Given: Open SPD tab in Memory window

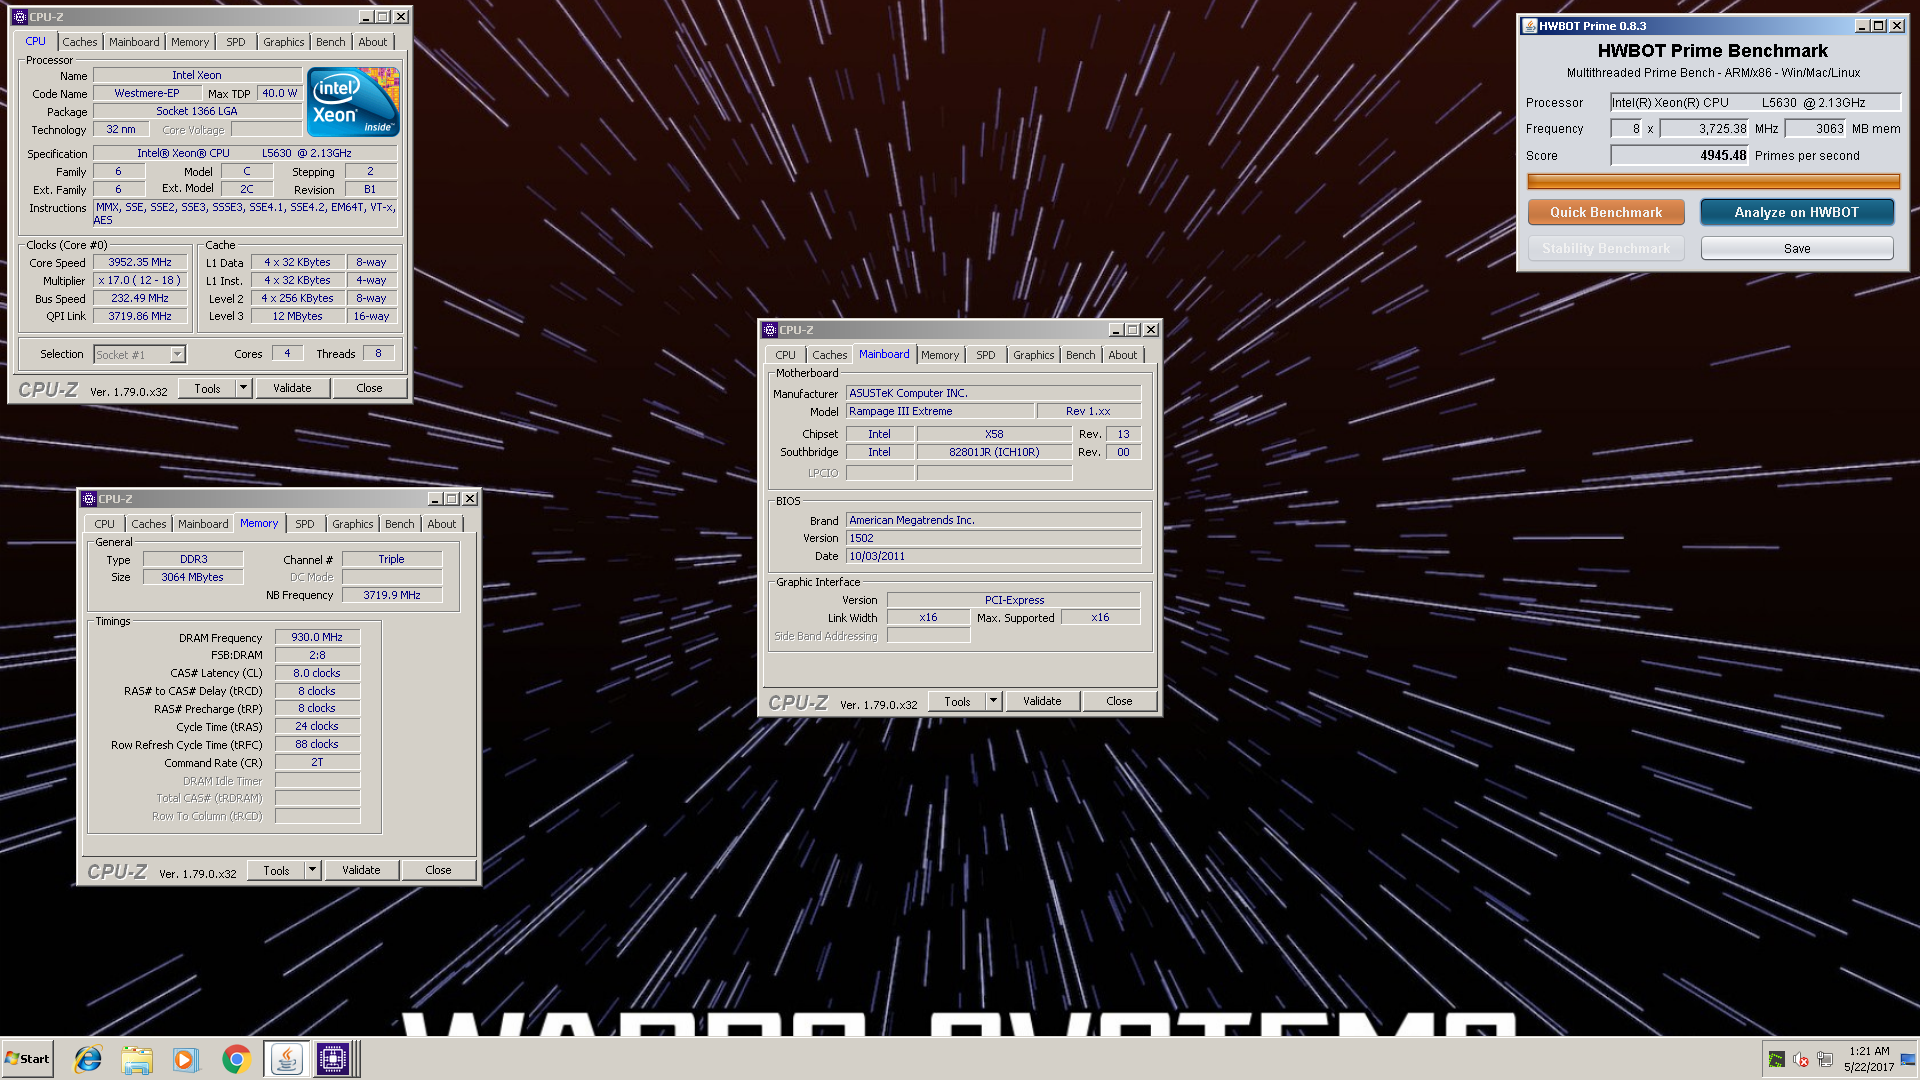Looking at the screenshot, I should click(x=305, y=524).
